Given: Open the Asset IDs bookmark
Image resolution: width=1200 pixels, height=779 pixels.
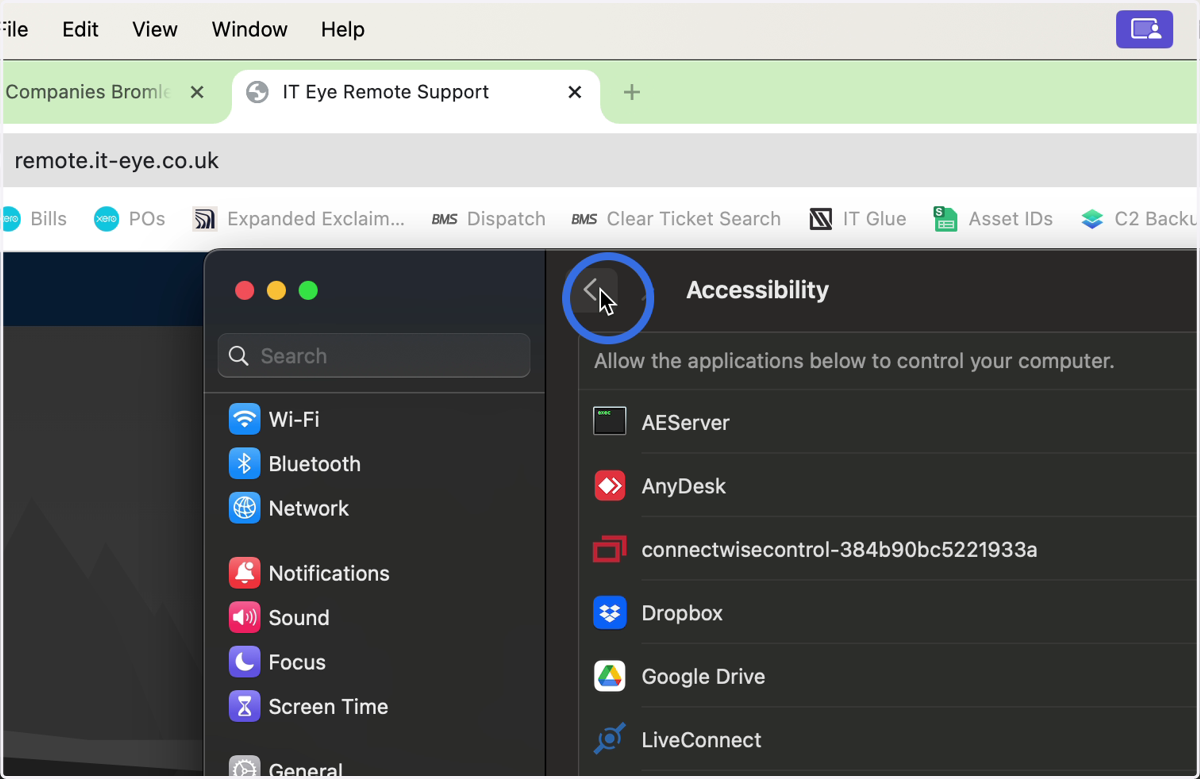Looking at the screenshot, I should [x=993, y=219].
